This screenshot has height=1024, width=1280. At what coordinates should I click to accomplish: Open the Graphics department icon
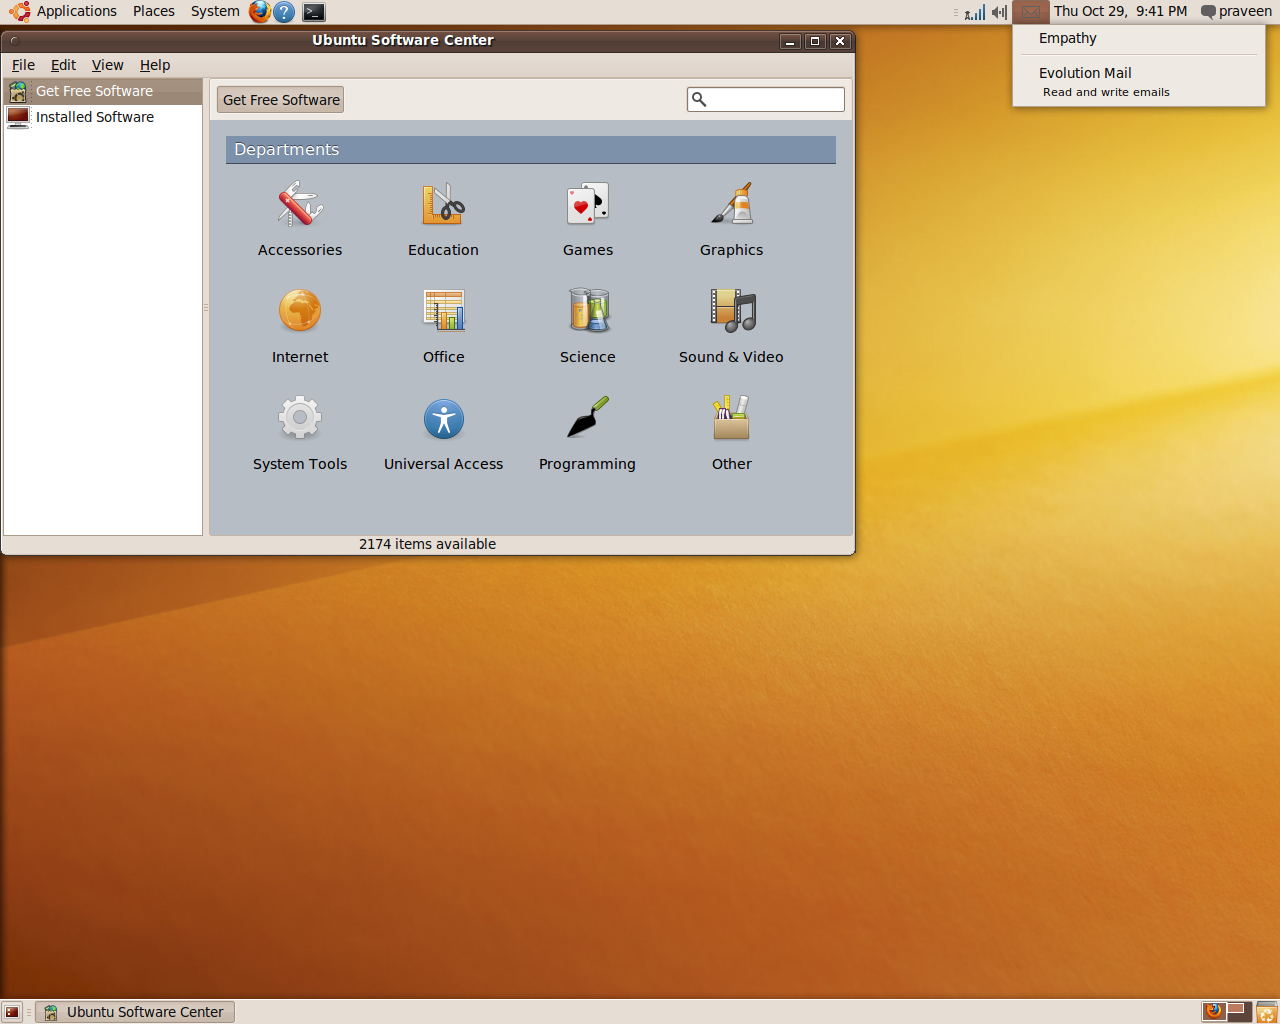coord(731,205)
